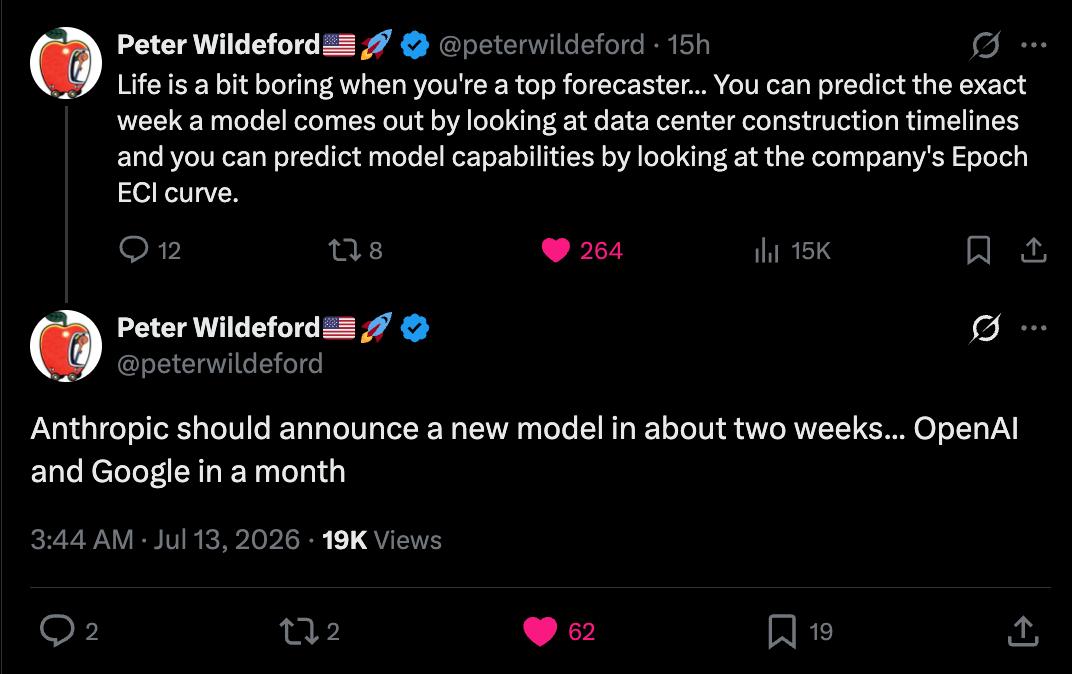Image resolution: width=1072 pixels, height=674 pixels.
Task: Open Peter Wildeford name on main tweet
Action: tap(218, 327)
